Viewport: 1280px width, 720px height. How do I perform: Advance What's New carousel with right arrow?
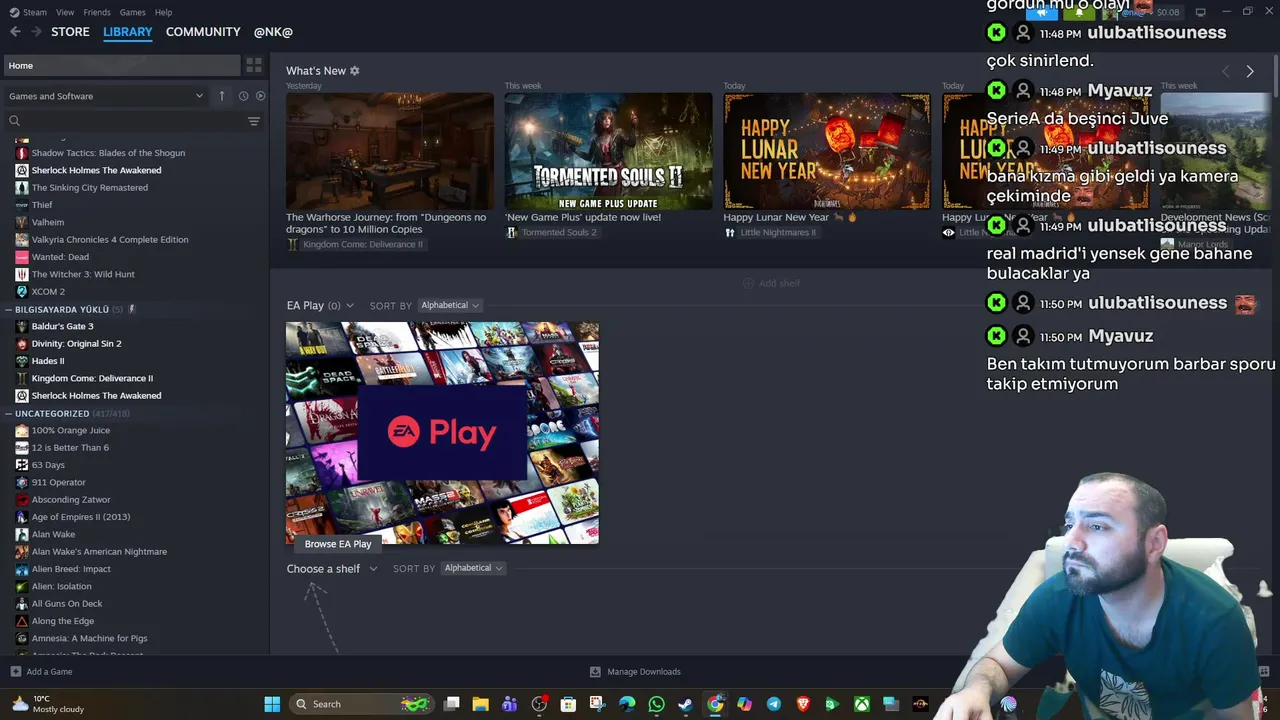1250,71
